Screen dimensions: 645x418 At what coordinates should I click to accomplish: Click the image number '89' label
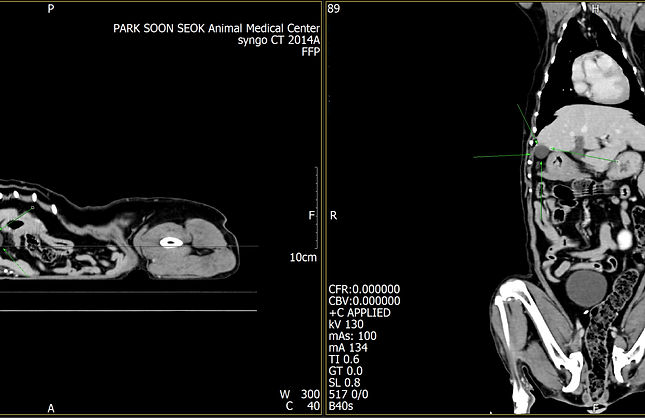coord(334,9)
